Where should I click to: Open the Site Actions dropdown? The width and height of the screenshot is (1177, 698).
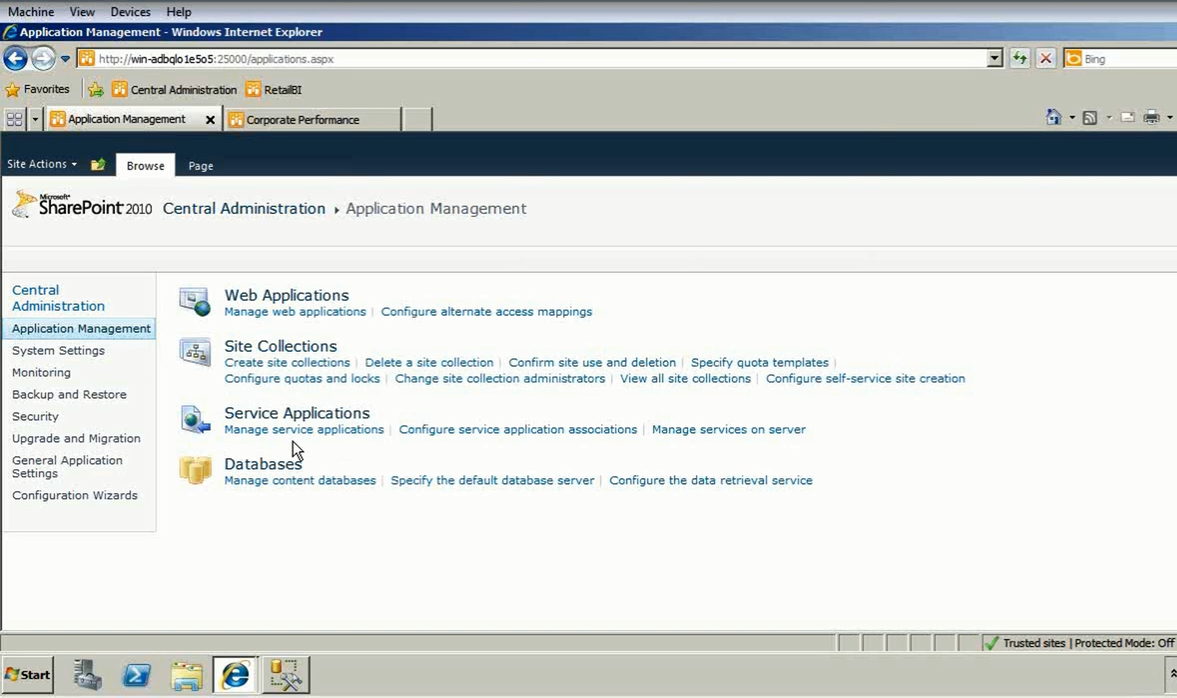pyautogui.click(x=40, y=164)
